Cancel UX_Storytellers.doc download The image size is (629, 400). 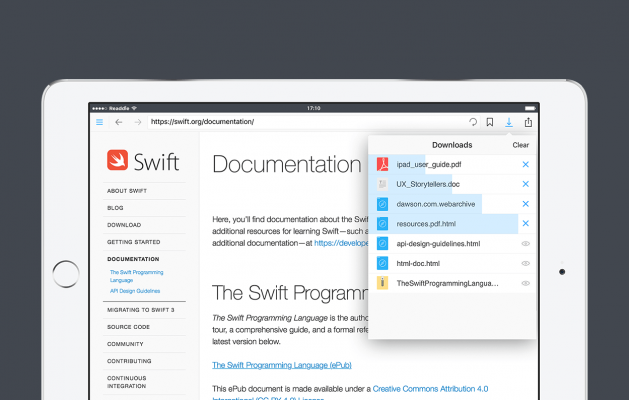pos(526,184)
